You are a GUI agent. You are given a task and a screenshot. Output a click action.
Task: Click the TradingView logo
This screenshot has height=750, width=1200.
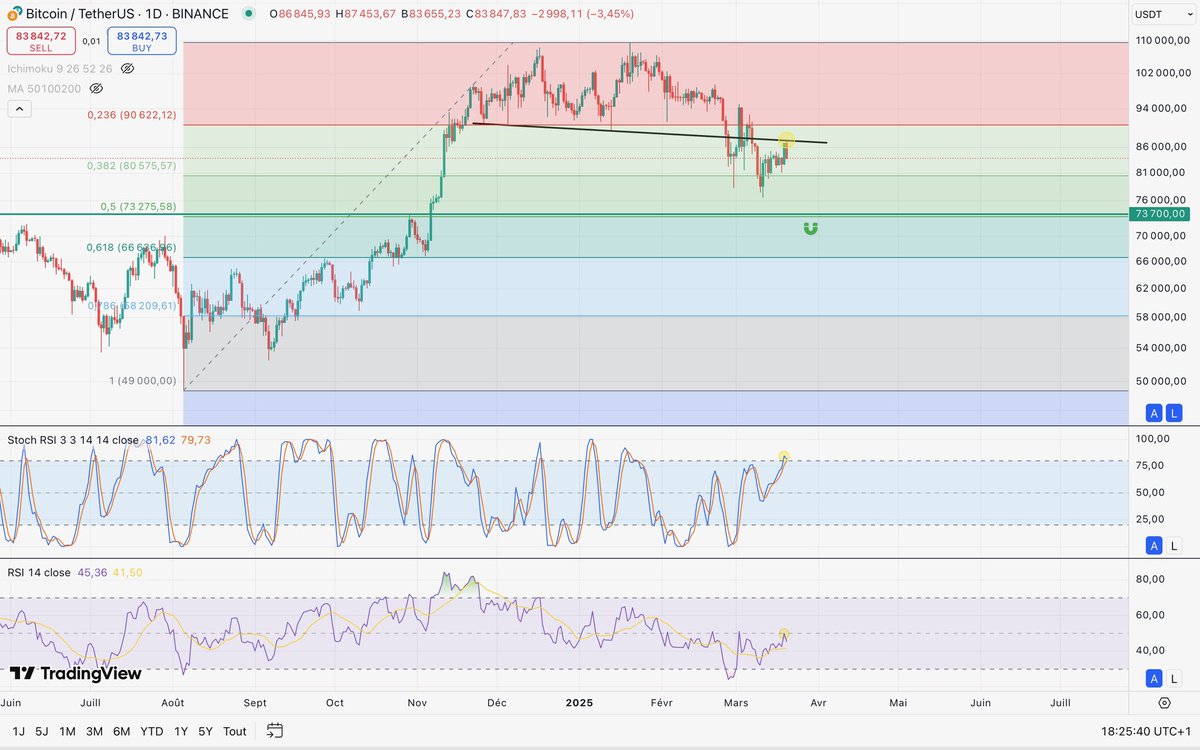point(75,674)
